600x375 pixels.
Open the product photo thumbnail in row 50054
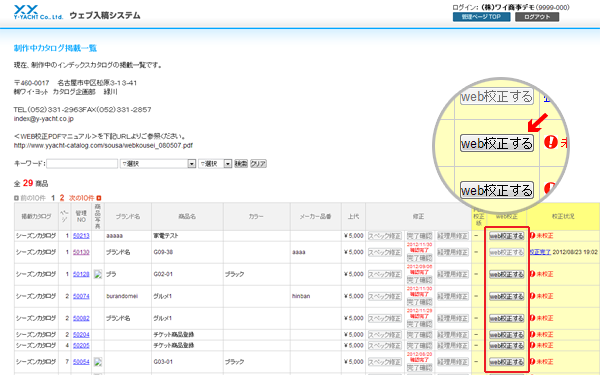(x=98, y=362)
